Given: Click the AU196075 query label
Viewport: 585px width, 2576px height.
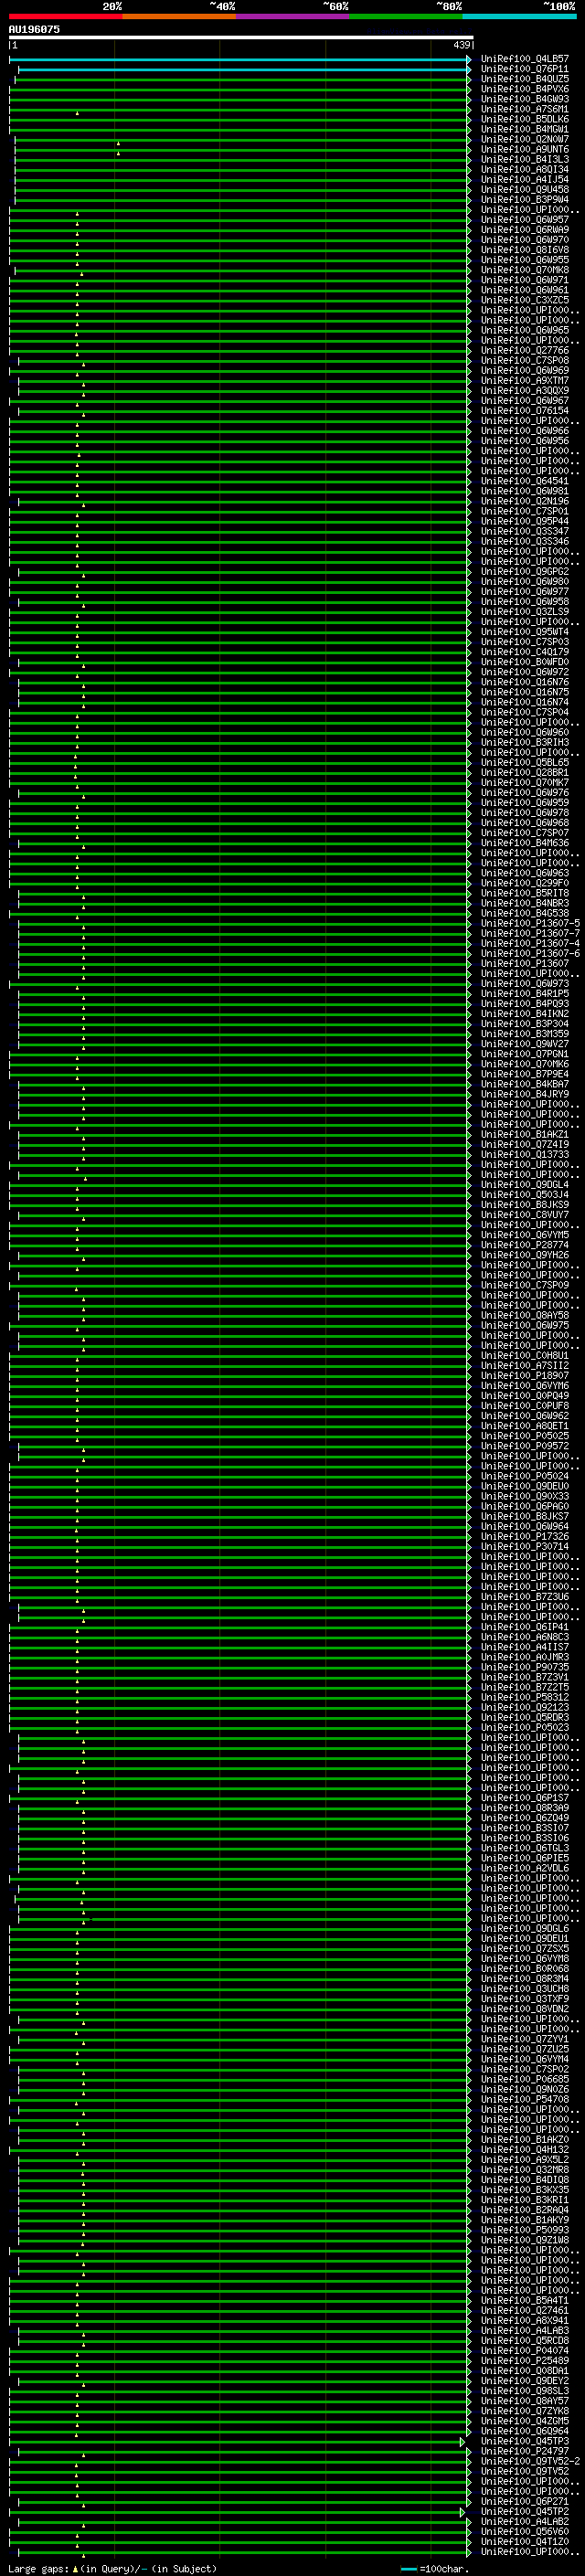Looking at the screenshot, I should click(34, 29).
